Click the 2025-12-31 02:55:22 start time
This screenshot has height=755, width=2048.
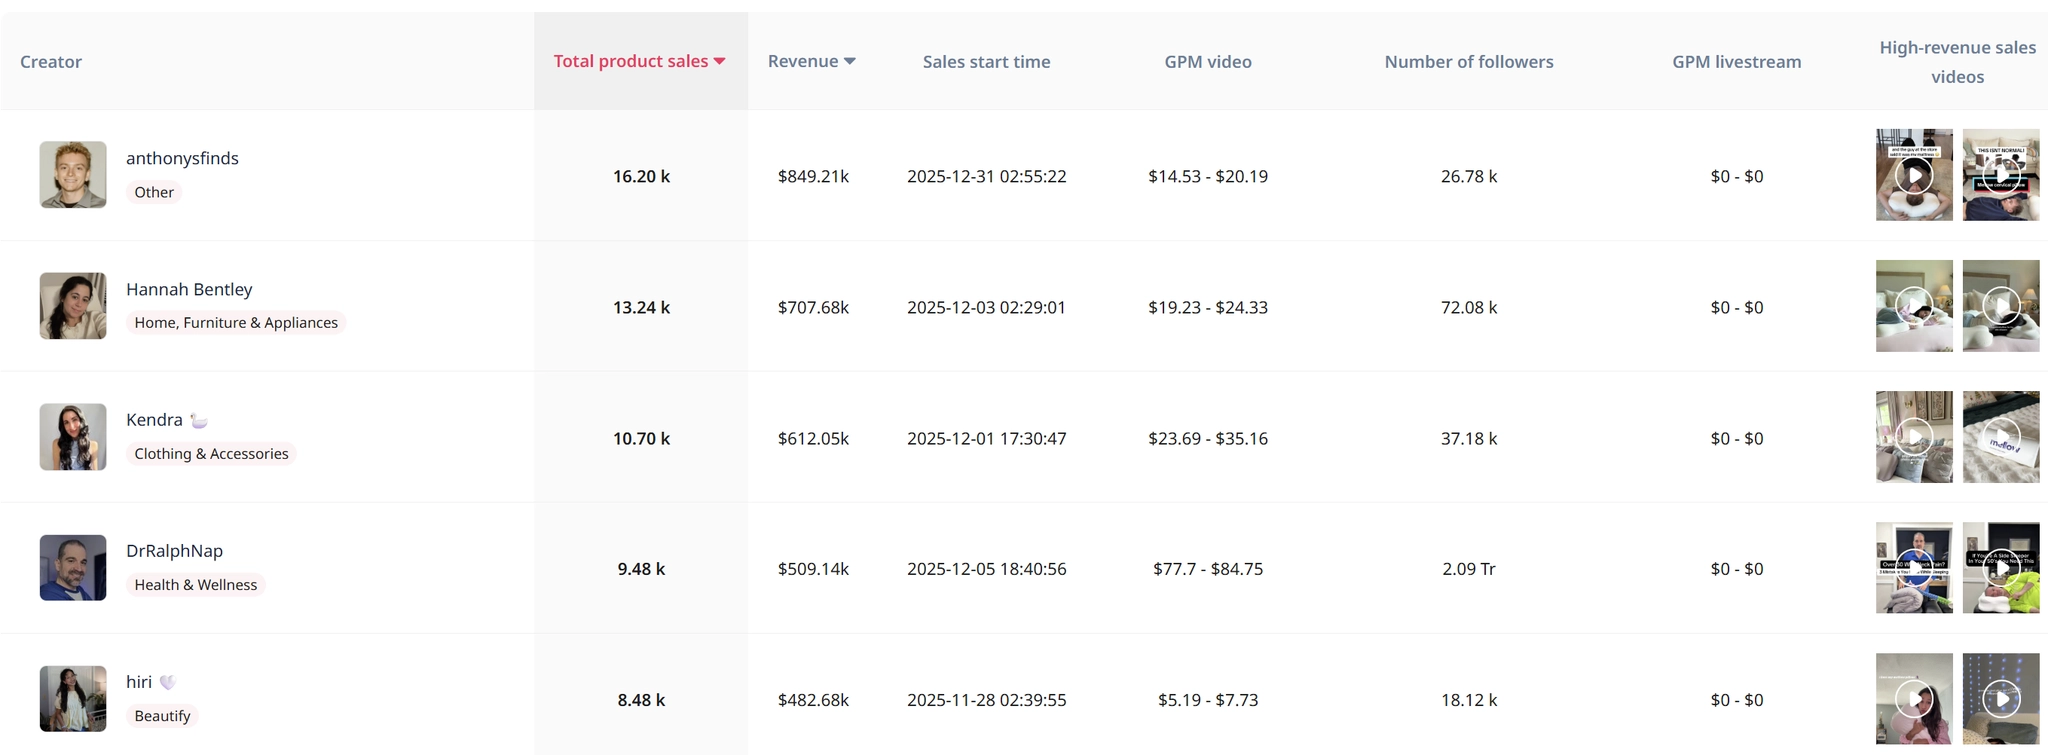tap(986, 176)
